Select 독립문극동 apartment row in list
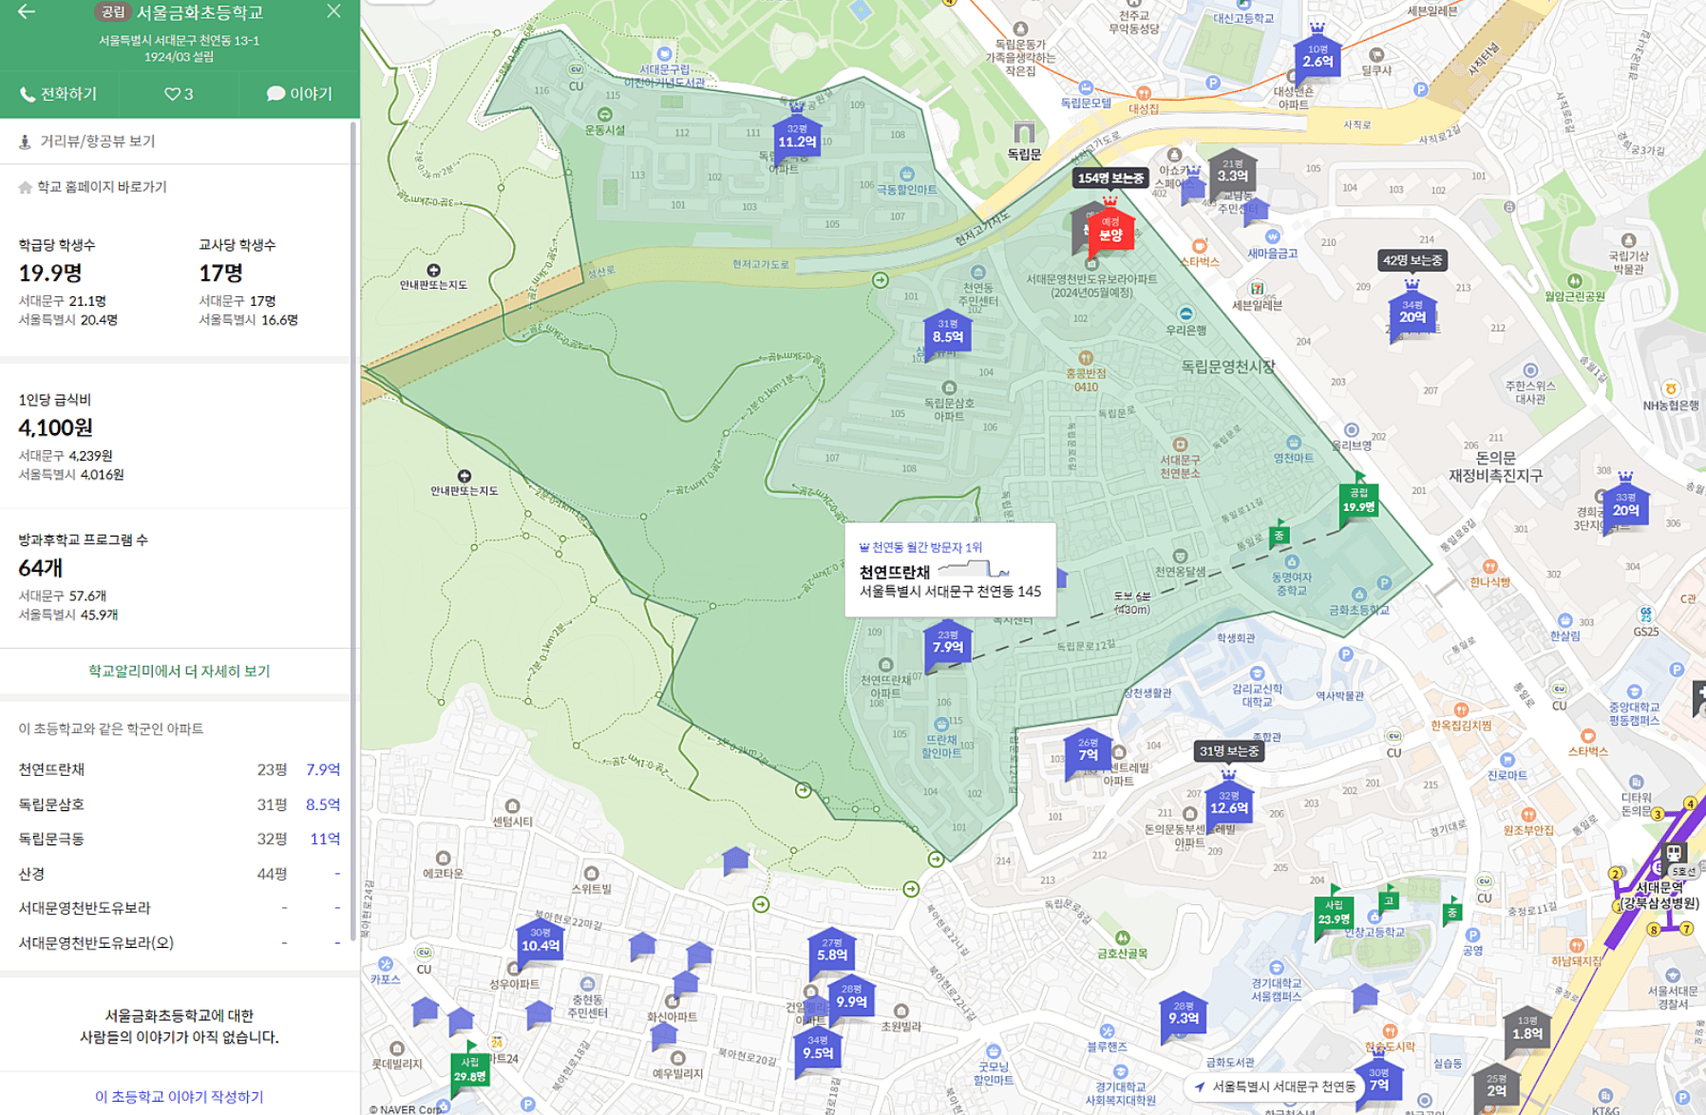 (179, 839)
